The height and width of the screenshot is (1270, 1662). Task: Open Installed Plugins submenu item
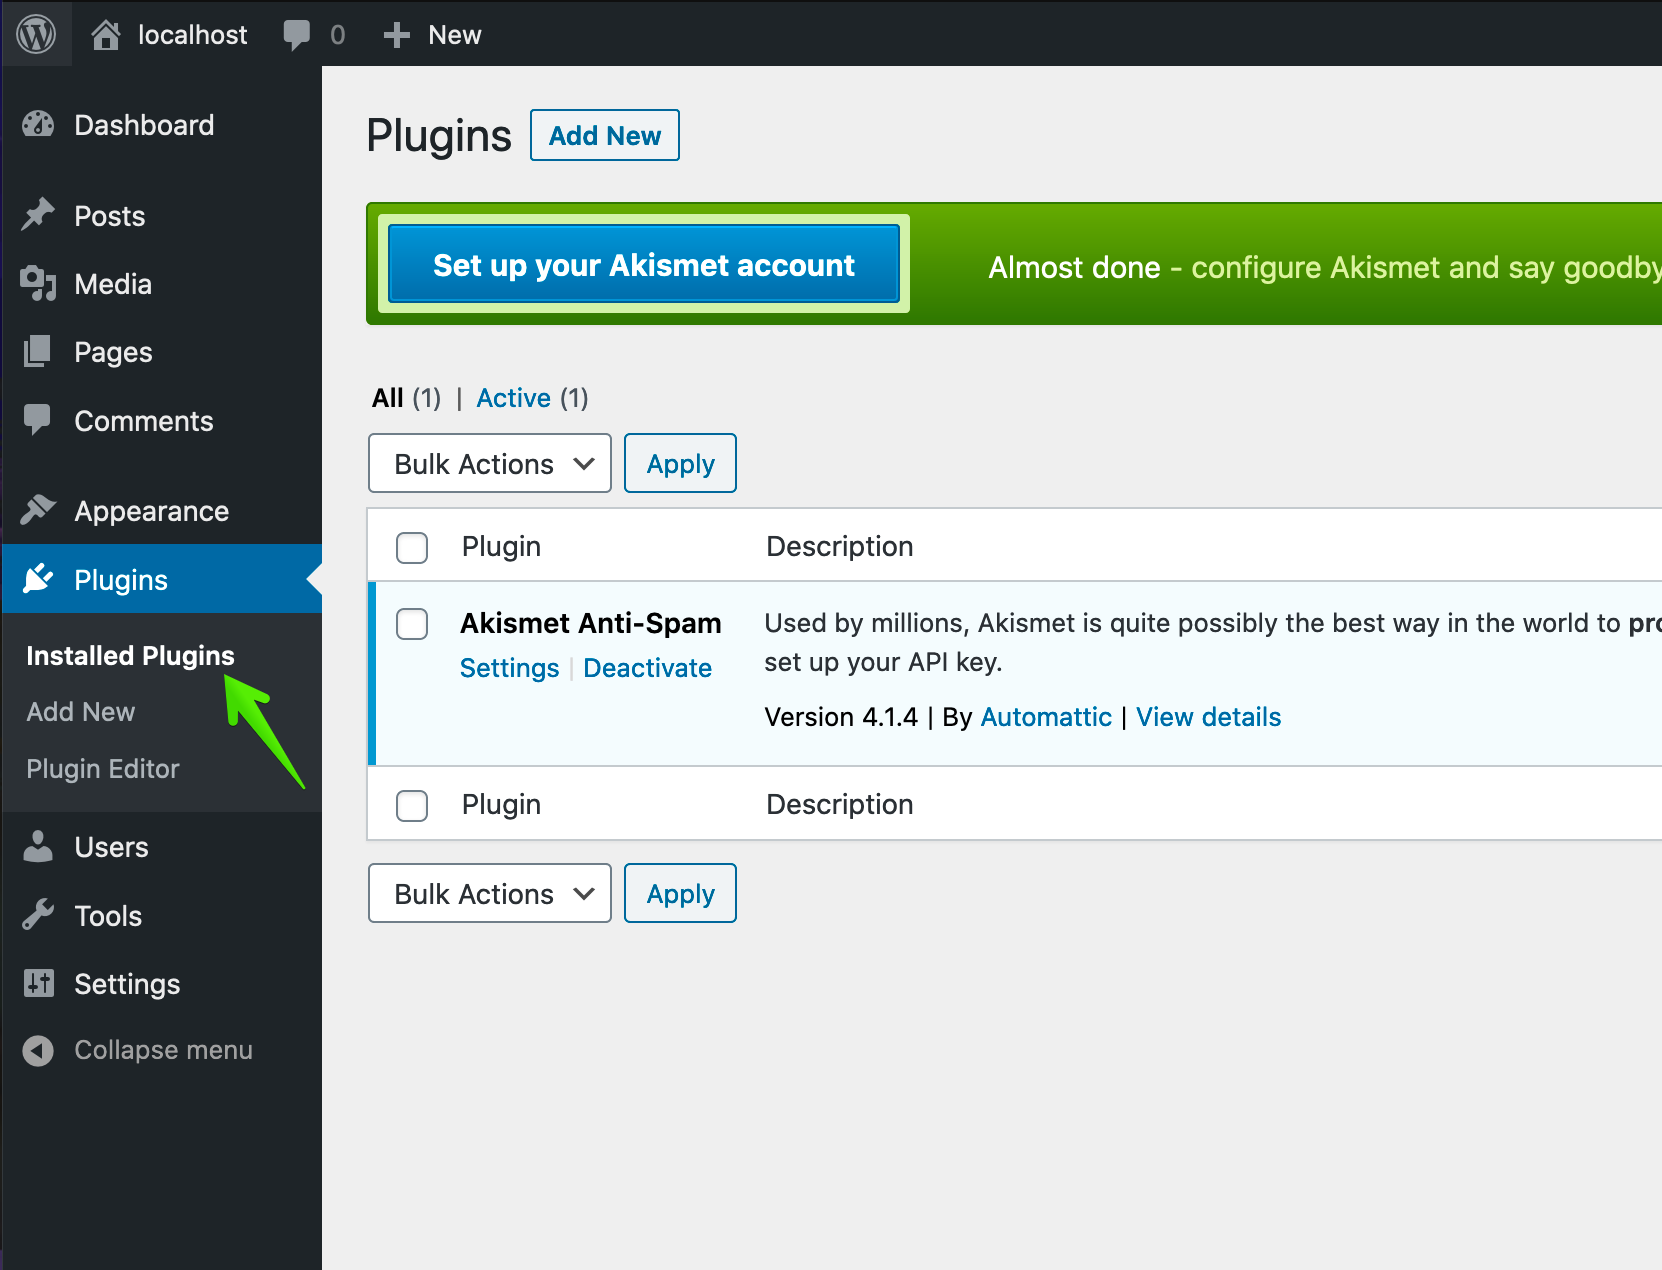130,655
